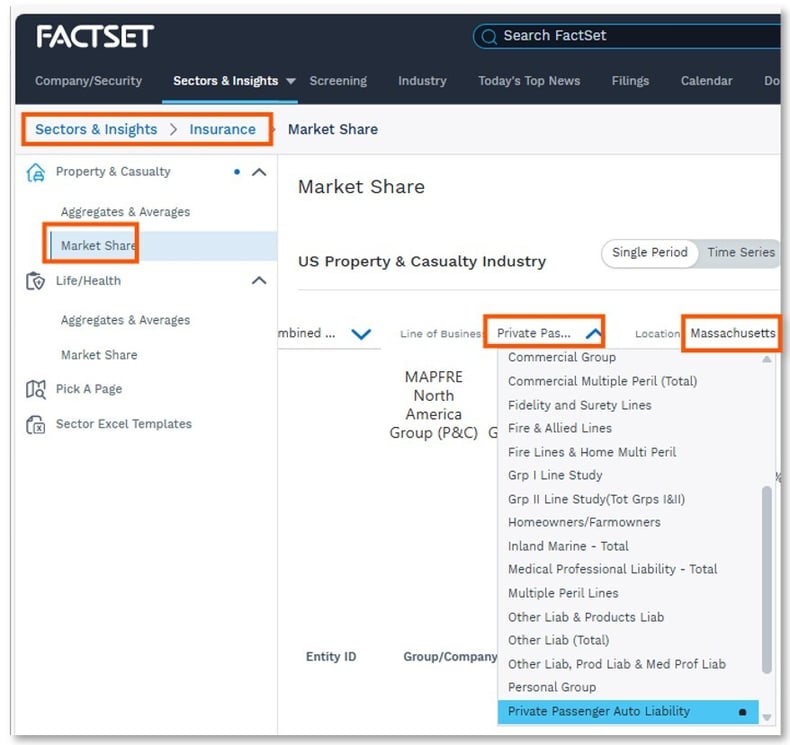Open the Location Massachusetts dropdown

732,333
